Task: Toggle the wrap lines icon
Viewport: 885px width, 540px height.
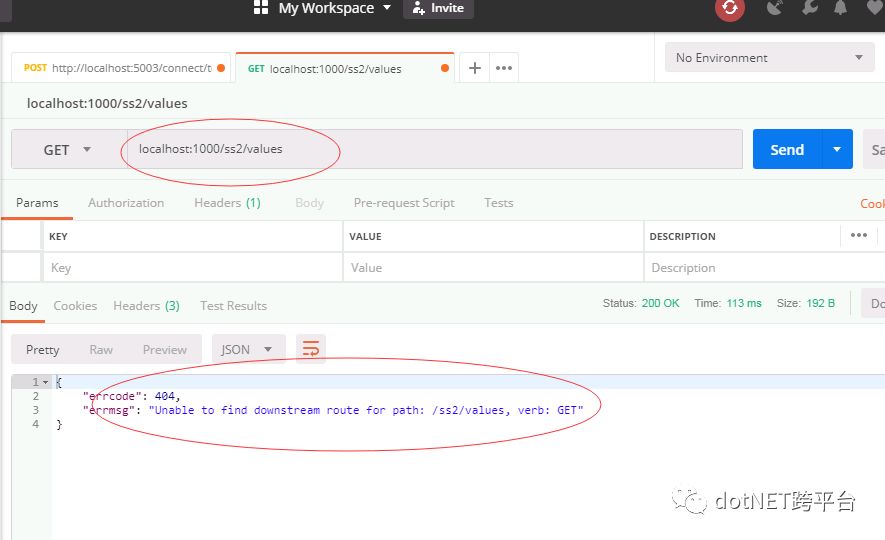Action: pos(310,349)
